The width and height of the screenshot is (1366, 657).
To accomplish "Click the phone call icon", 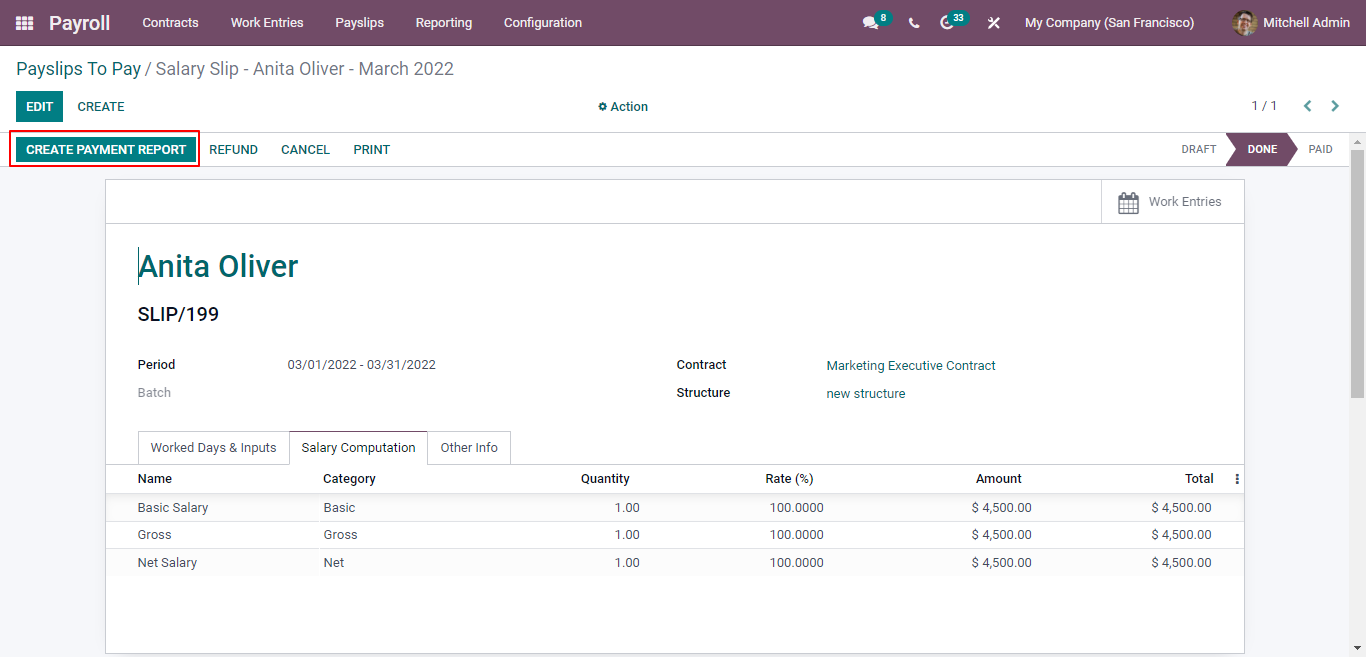I will 914,23.
